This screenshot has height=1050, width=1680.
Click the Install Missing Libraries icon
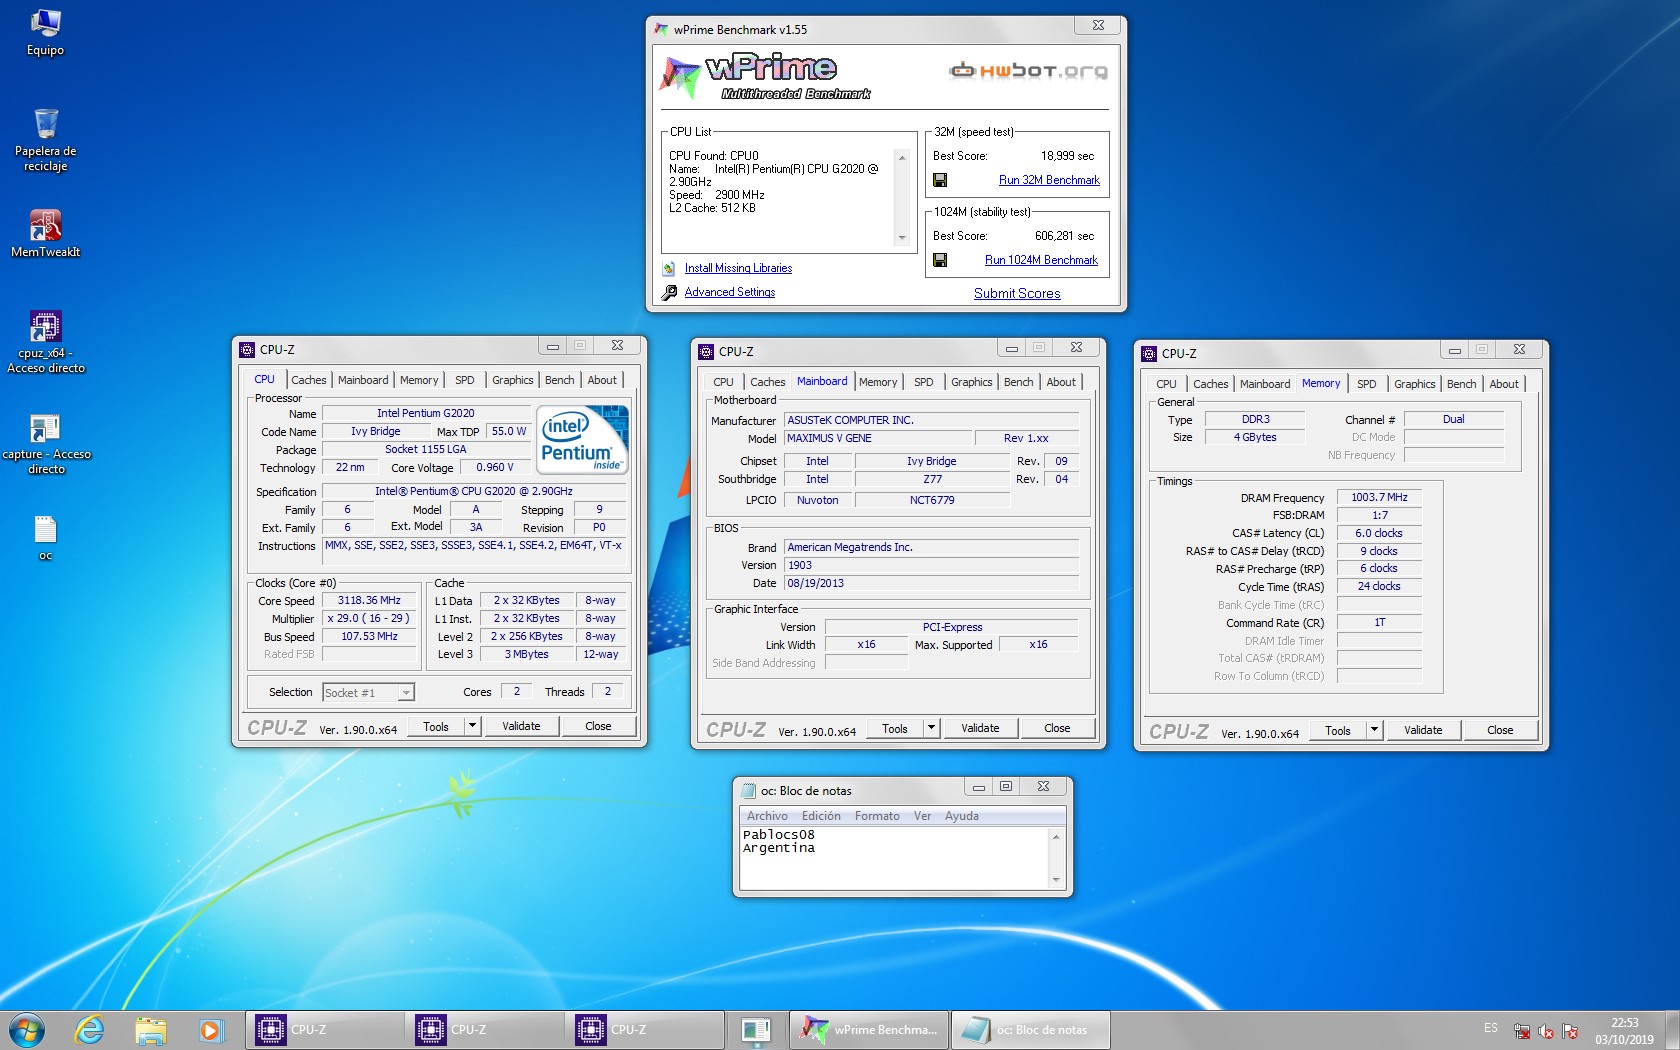click(x=669, y=268)
